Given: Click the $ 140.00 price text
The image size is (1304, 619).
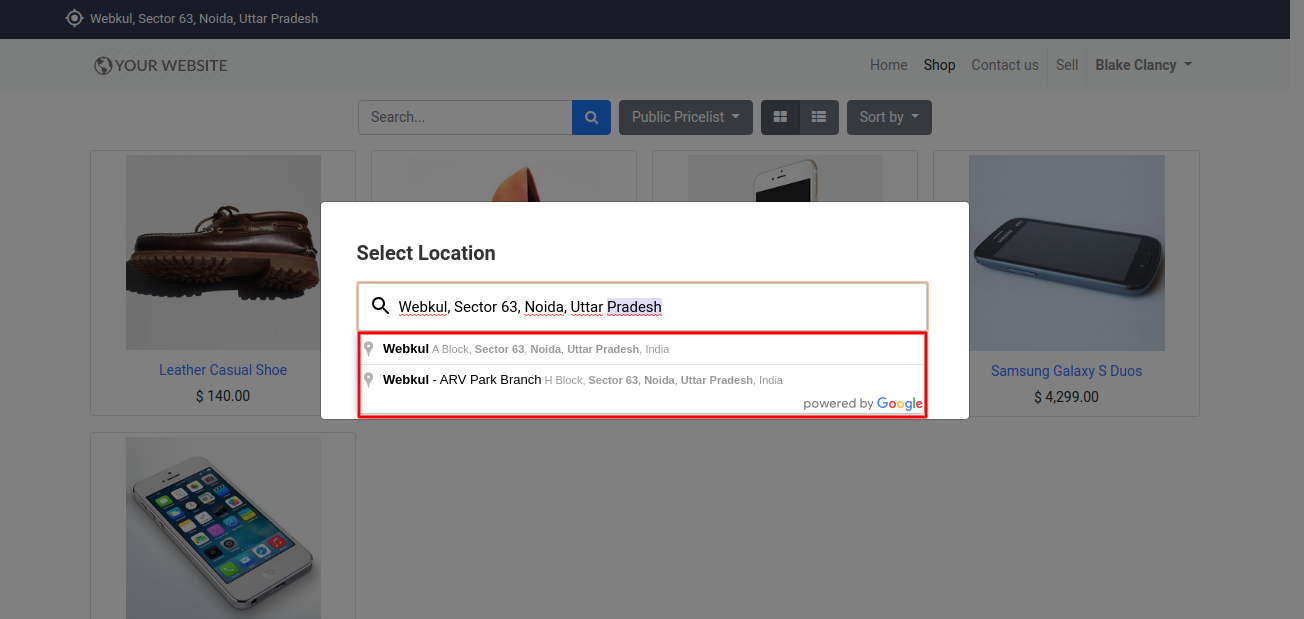Looking at the screenshot, I should [x=223, y=396].
